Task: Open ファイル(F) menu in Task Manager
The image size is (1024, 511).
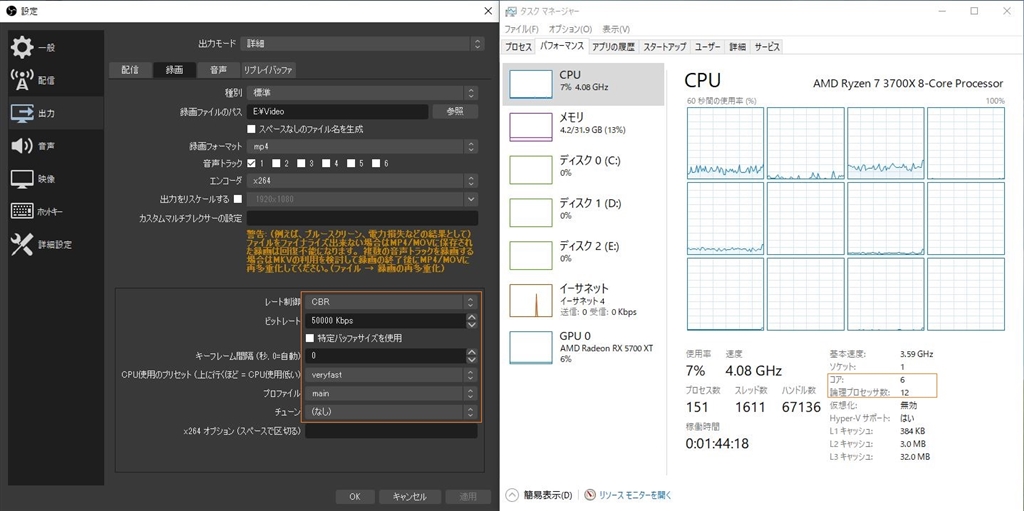Action: (x=521, y=29)
